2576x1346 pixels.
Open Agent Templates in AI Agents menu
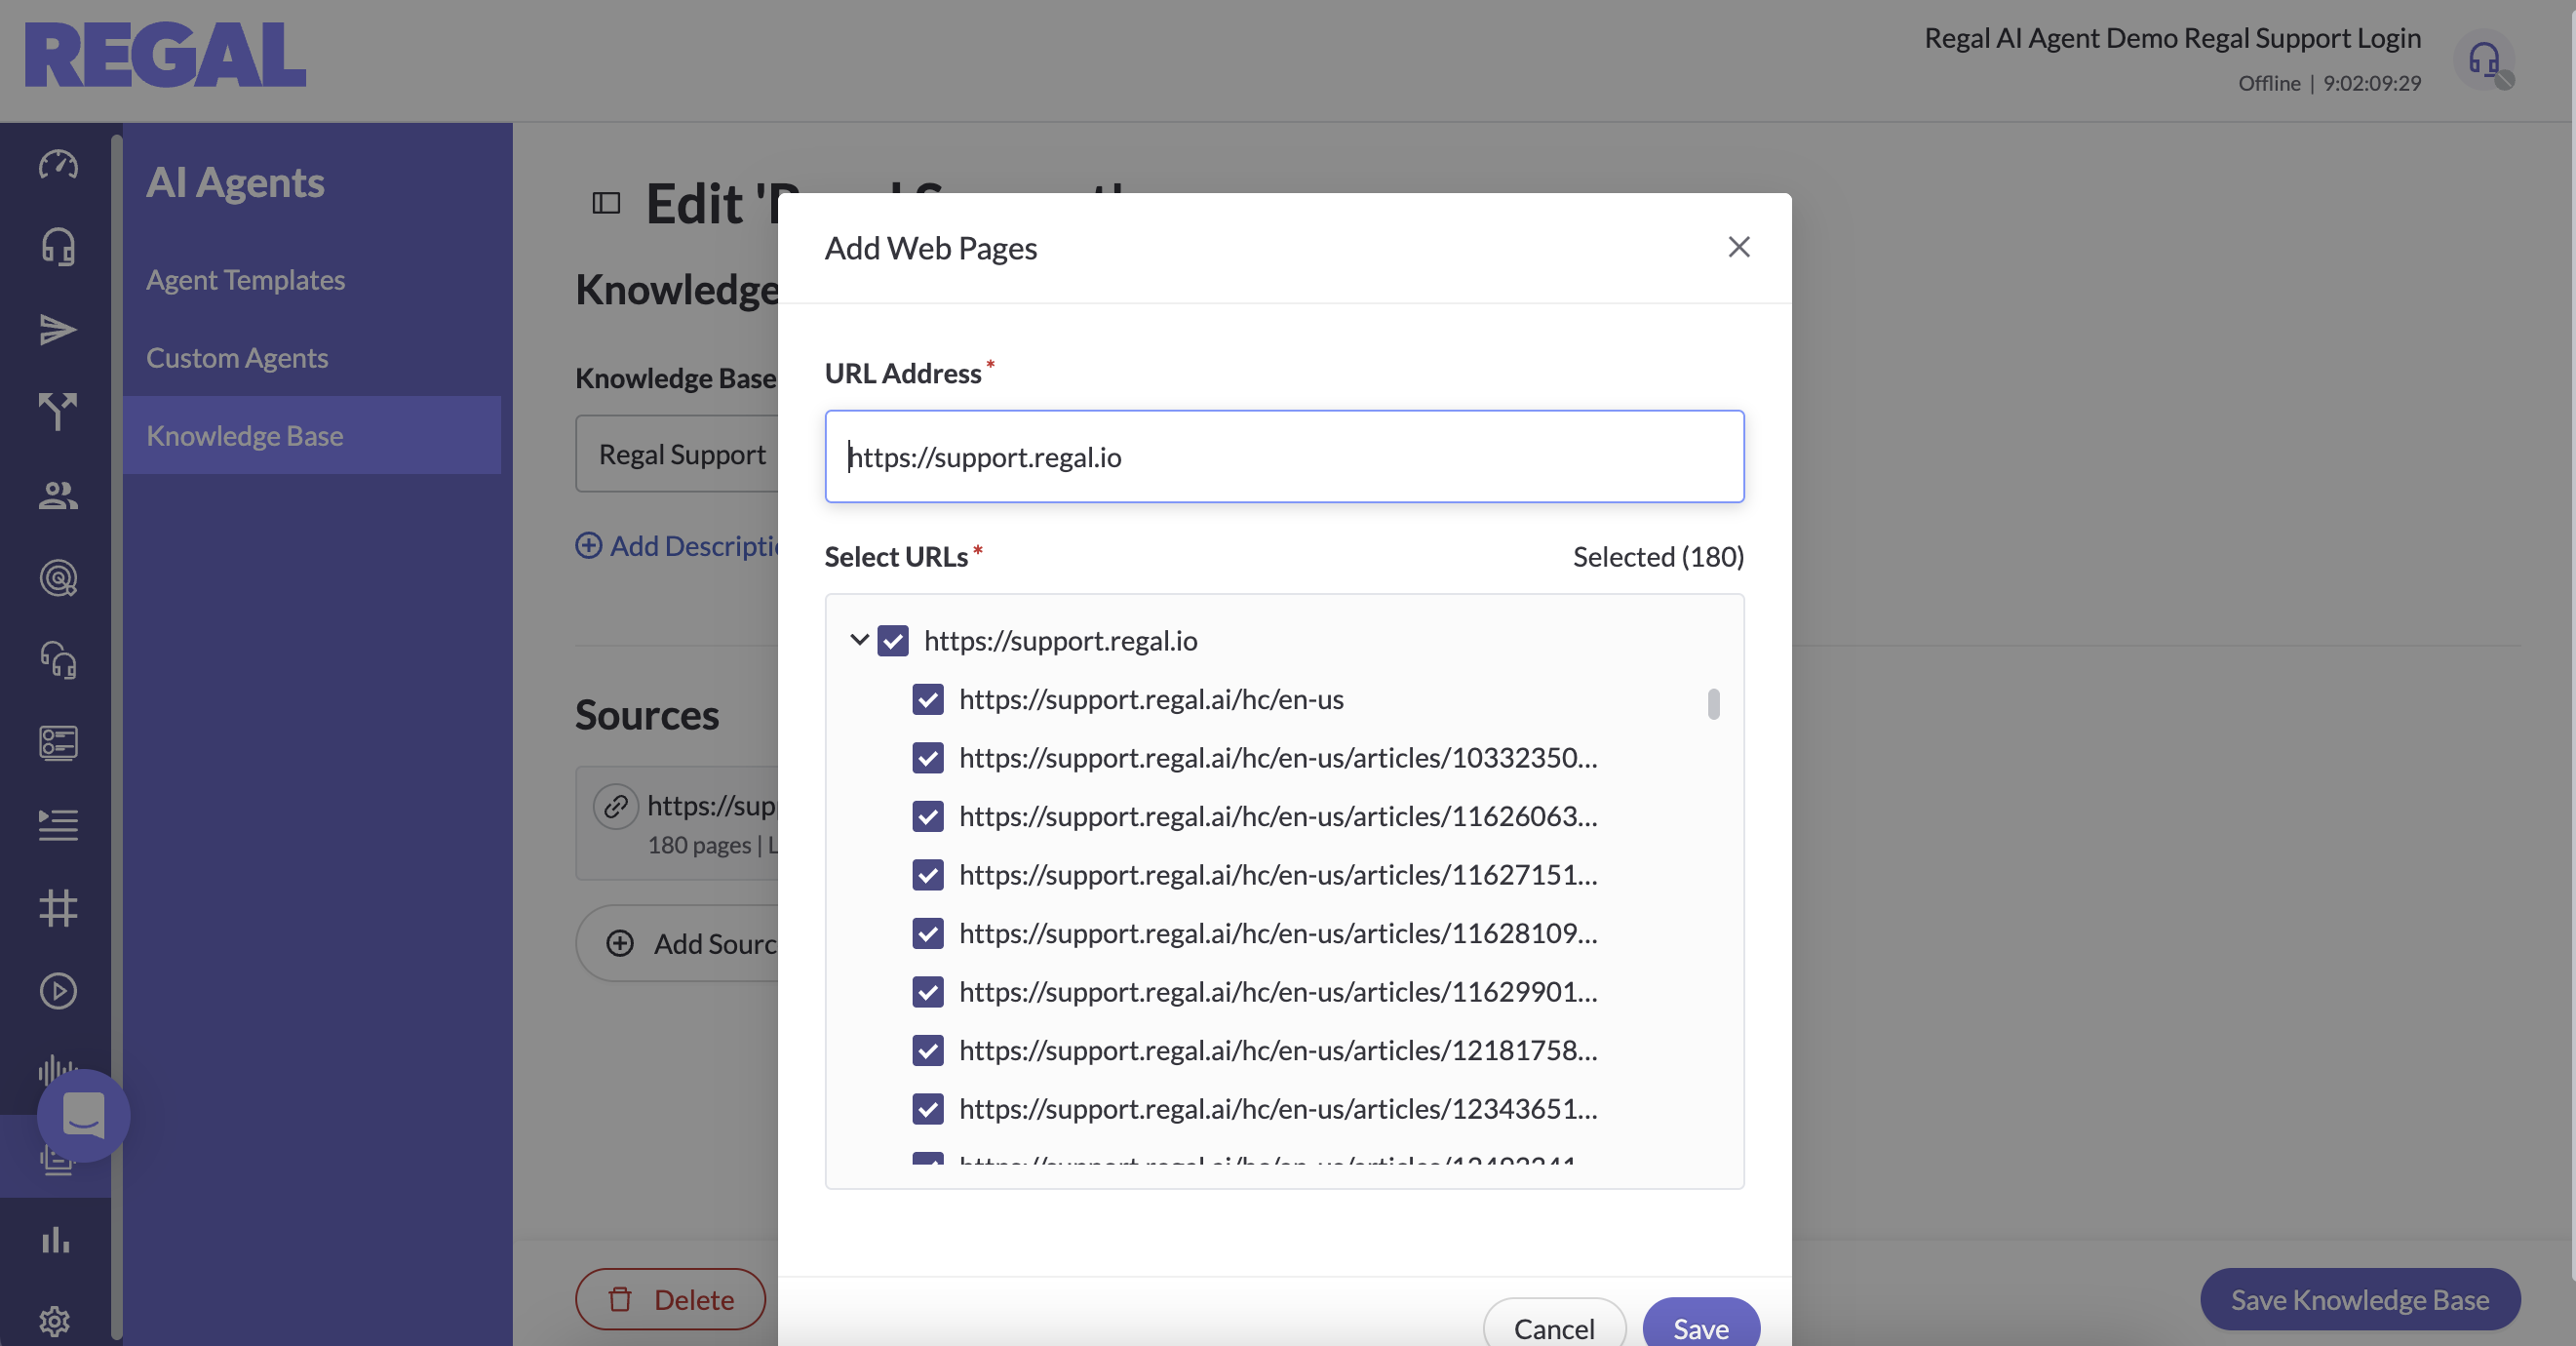pyautogui.click(x=245, y=279)
